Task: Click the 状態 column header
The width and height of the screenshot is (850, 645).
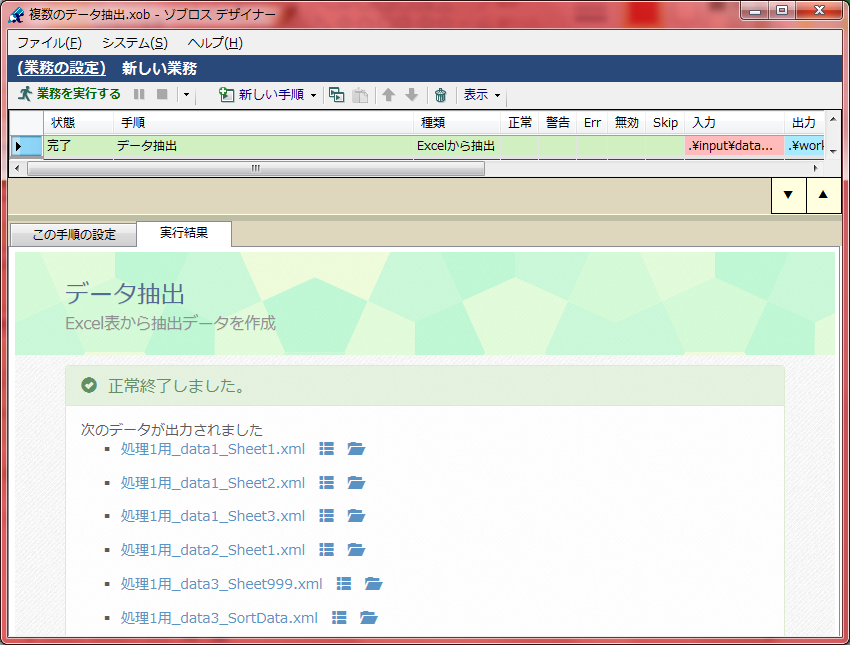Action: click(78, 123)
